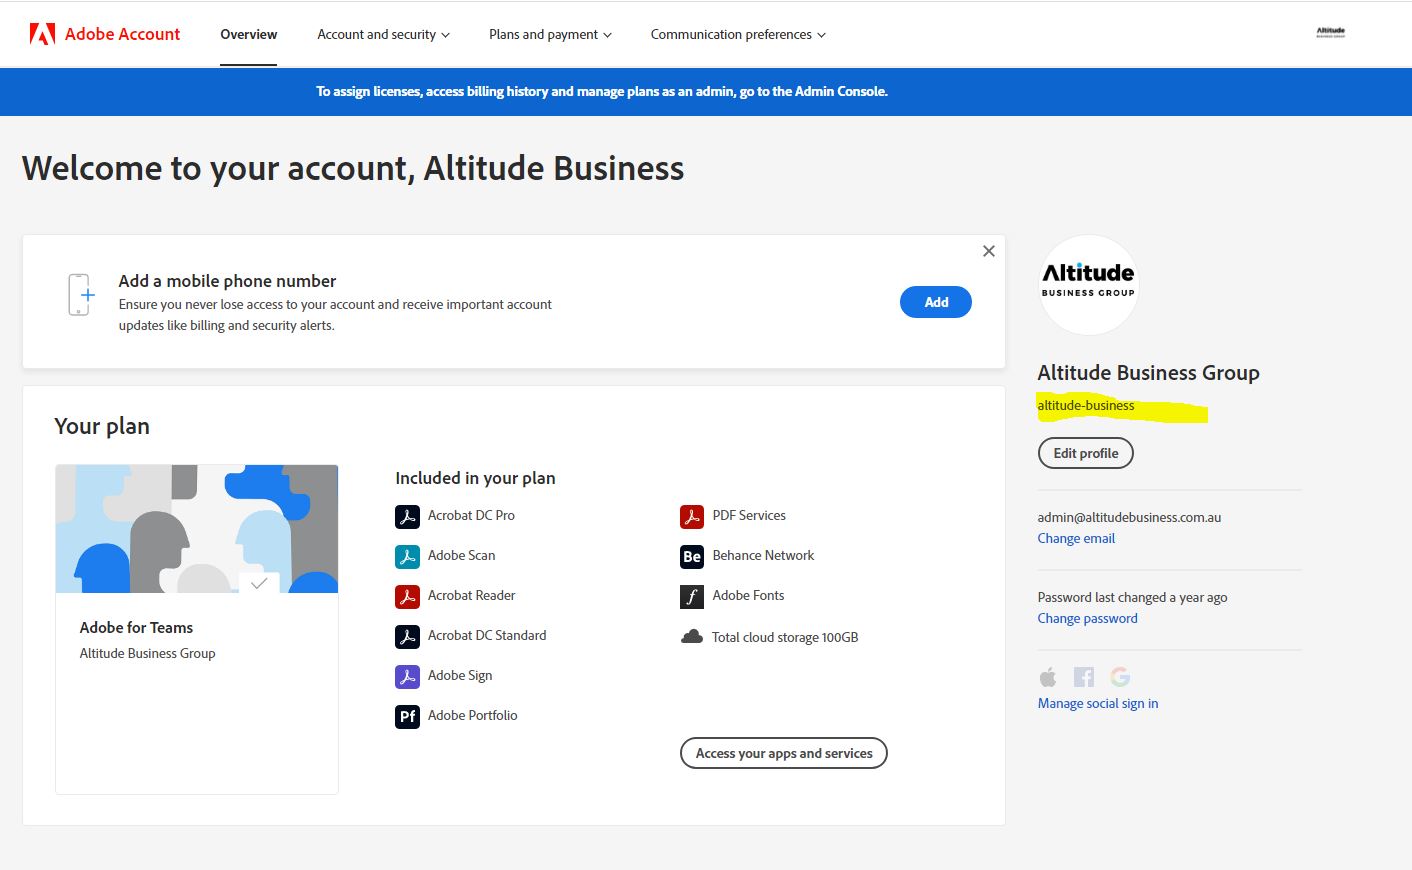The height and width of the screenshot is (870, 1412).
Task: Click the Edit profile button
Action: coord(1085,452)
